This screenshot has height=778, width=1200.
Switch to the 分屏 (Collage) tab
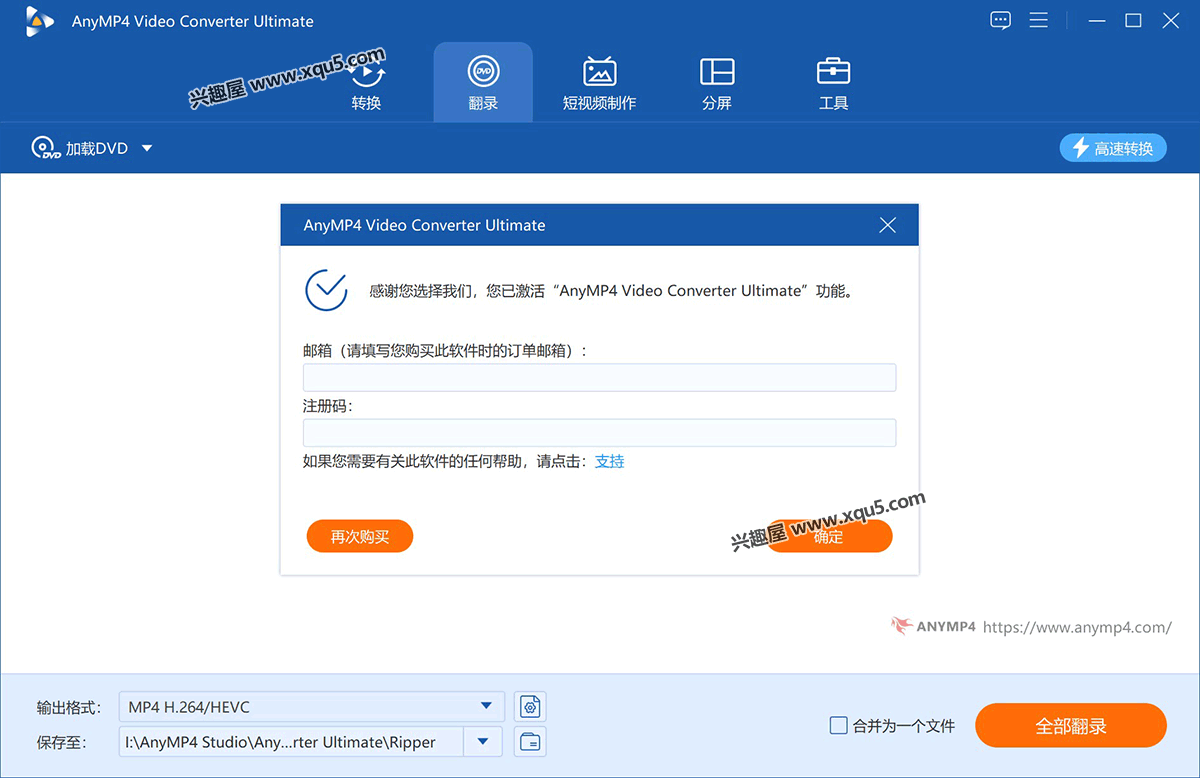click(x=716, y=84)
